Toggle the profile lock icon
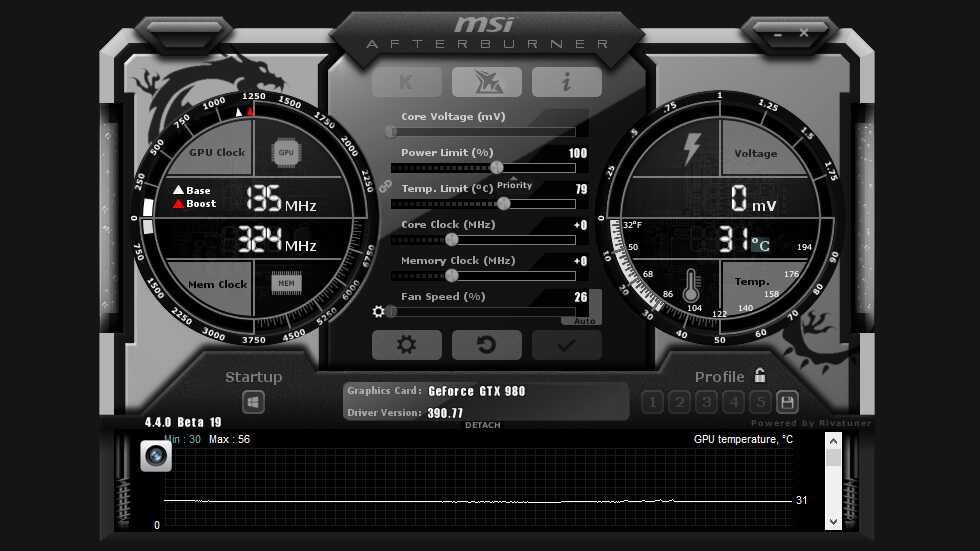Viewport: 980px width, 551px height. point(761,376)
